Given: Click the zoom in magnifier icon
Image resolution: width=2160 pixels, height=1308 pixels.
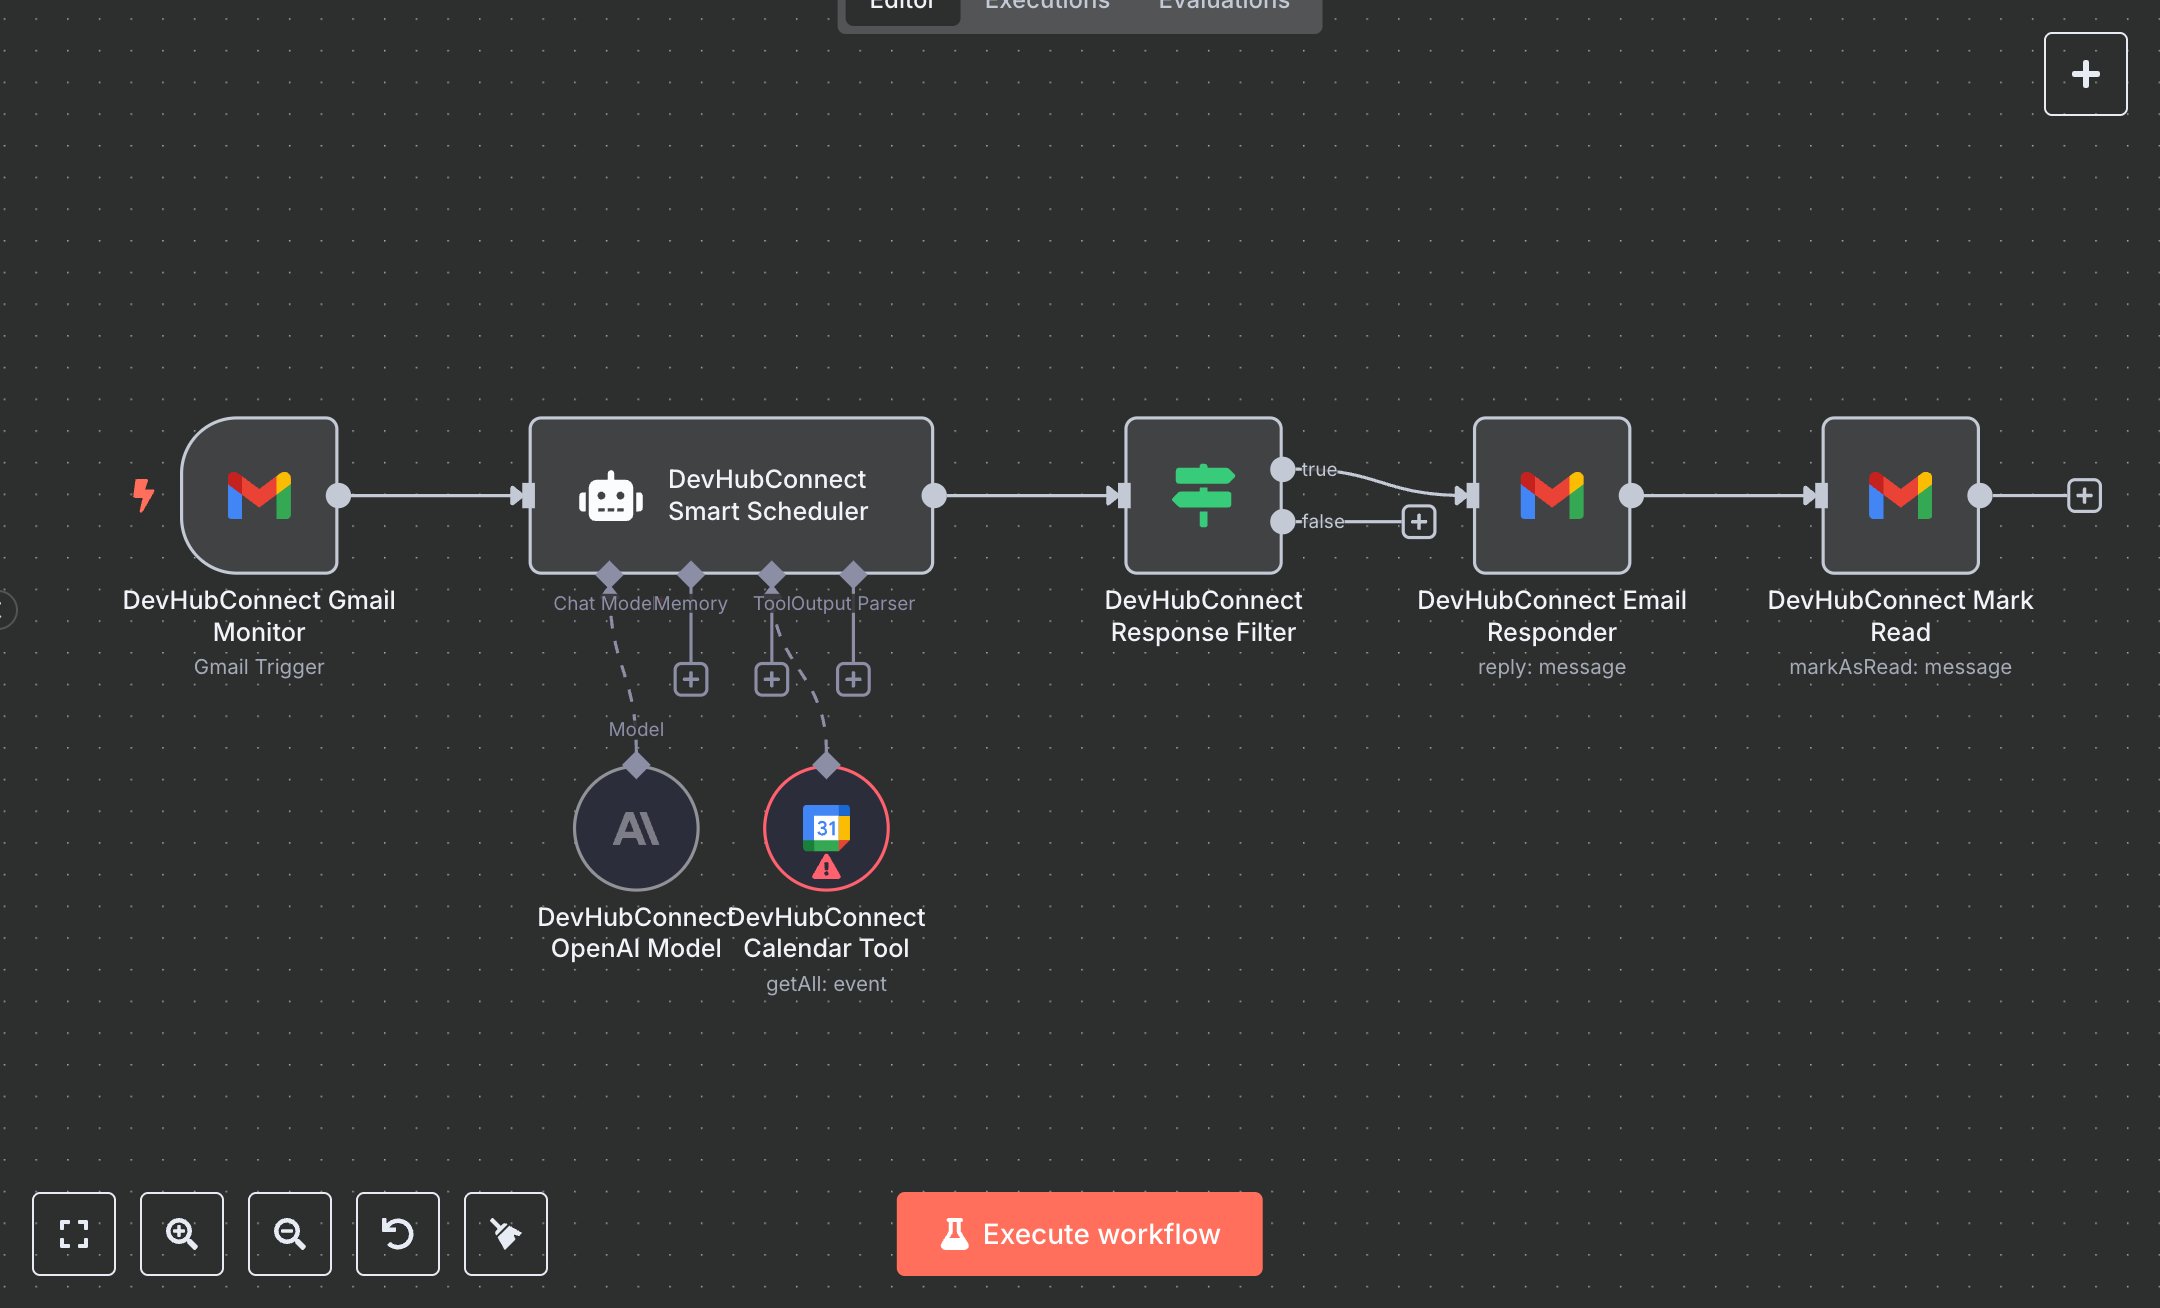Looking at the screenshot, I should coord(182,1234).
